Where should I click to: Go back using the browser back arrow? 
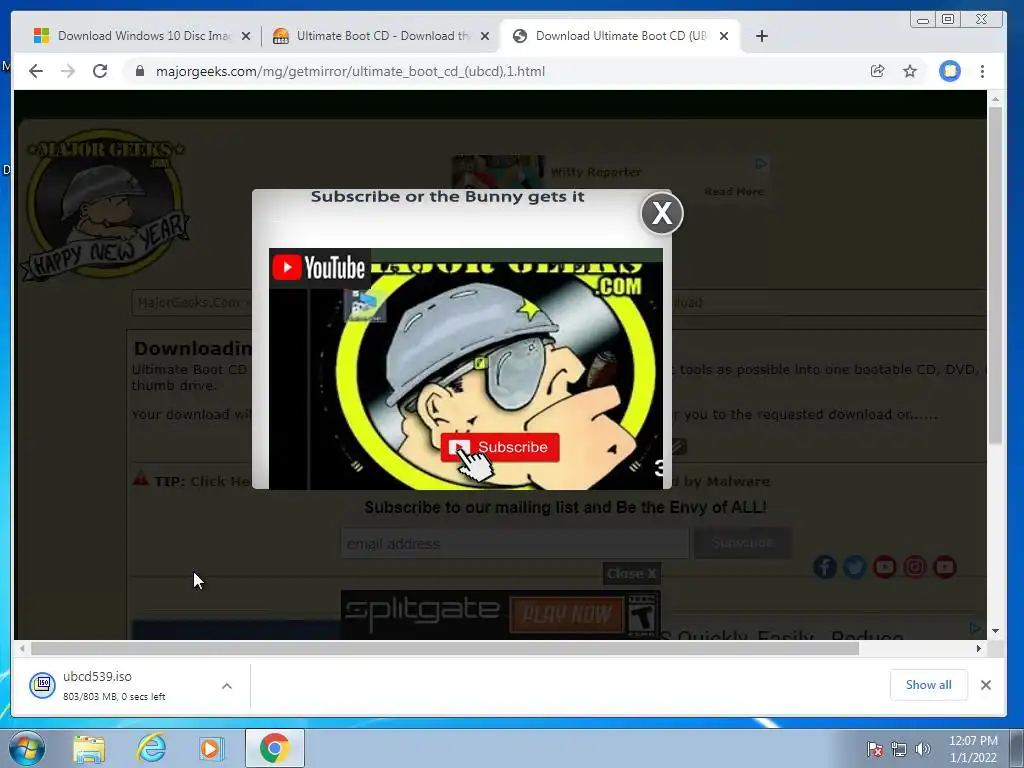pyautogui.click(x=36, y=71)
